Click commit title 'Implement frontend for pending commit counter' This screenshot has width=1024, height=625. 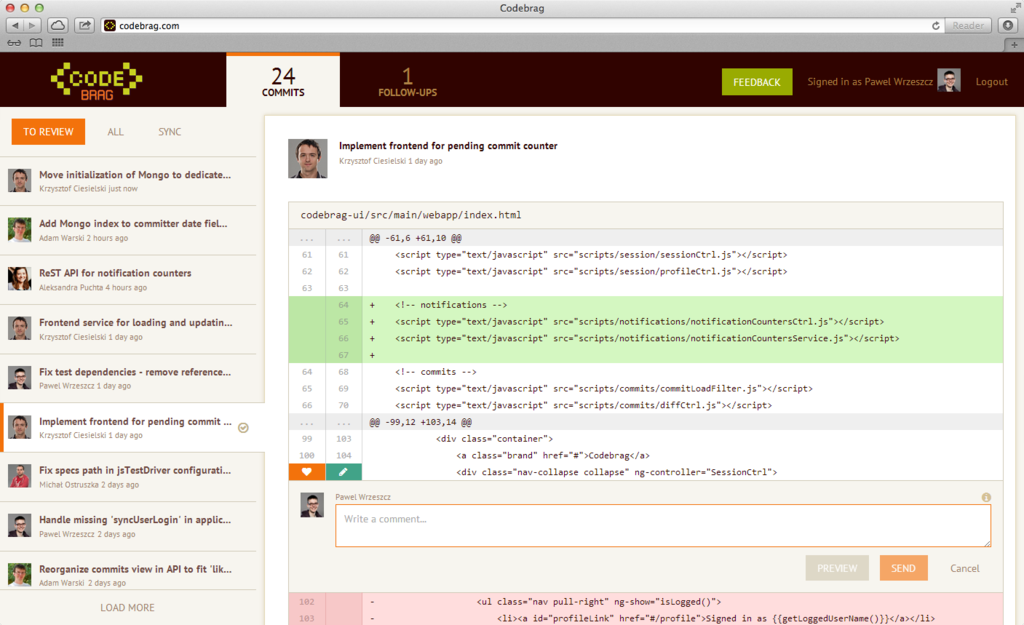click(x=448, y=146)
